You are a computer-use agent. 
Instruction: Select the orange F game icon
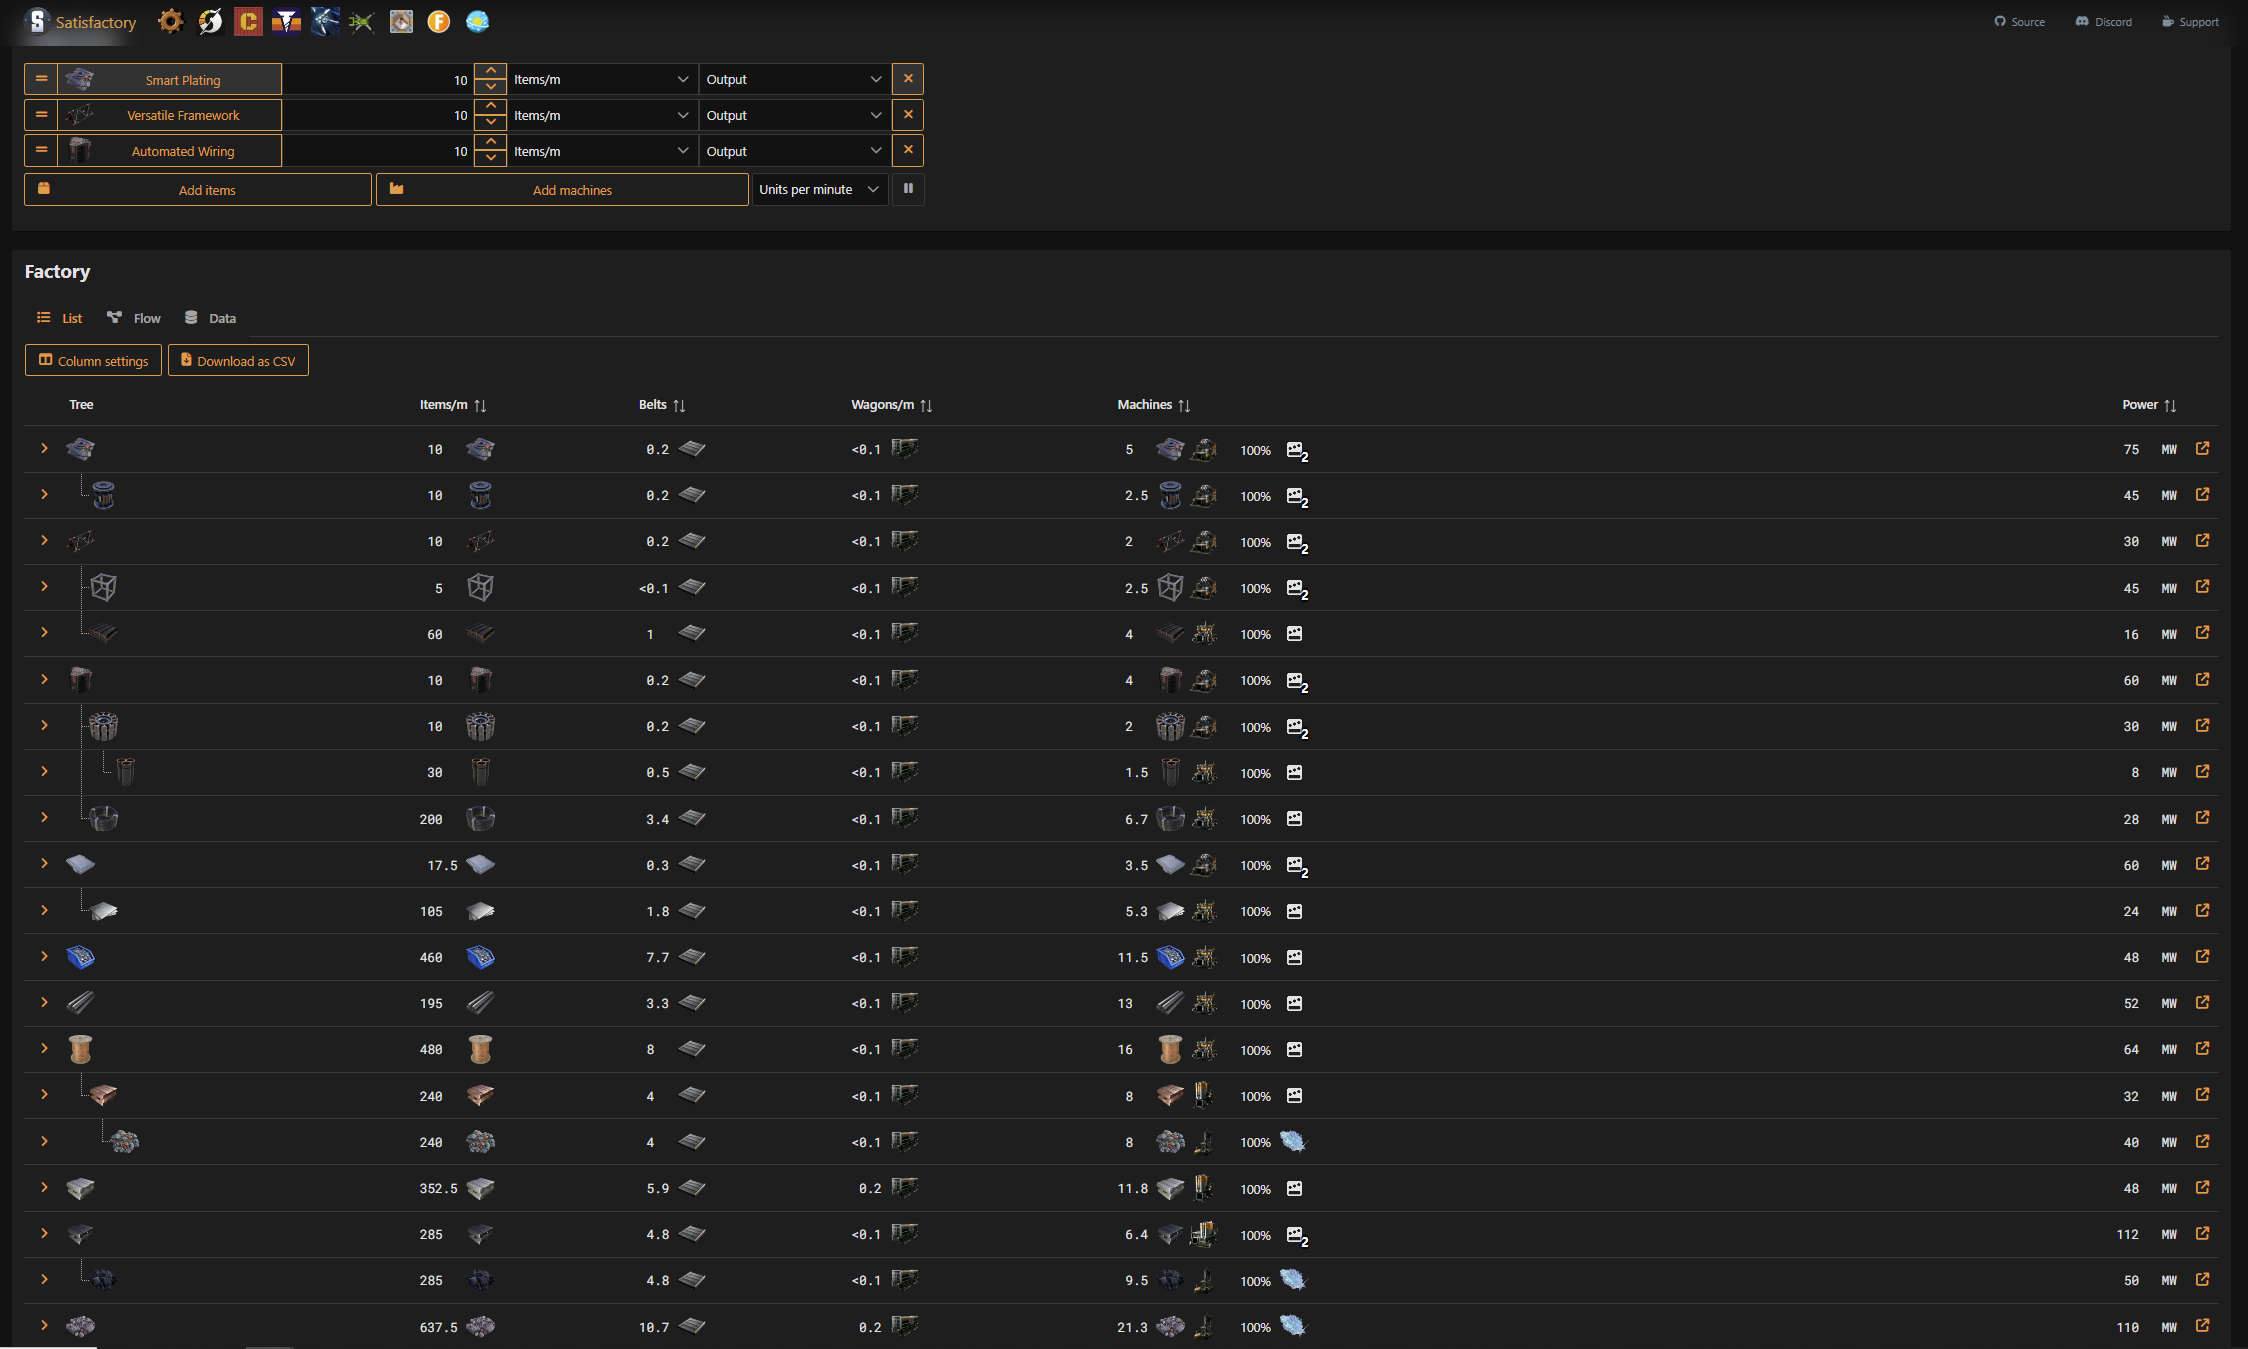click(x=438, y=21)
